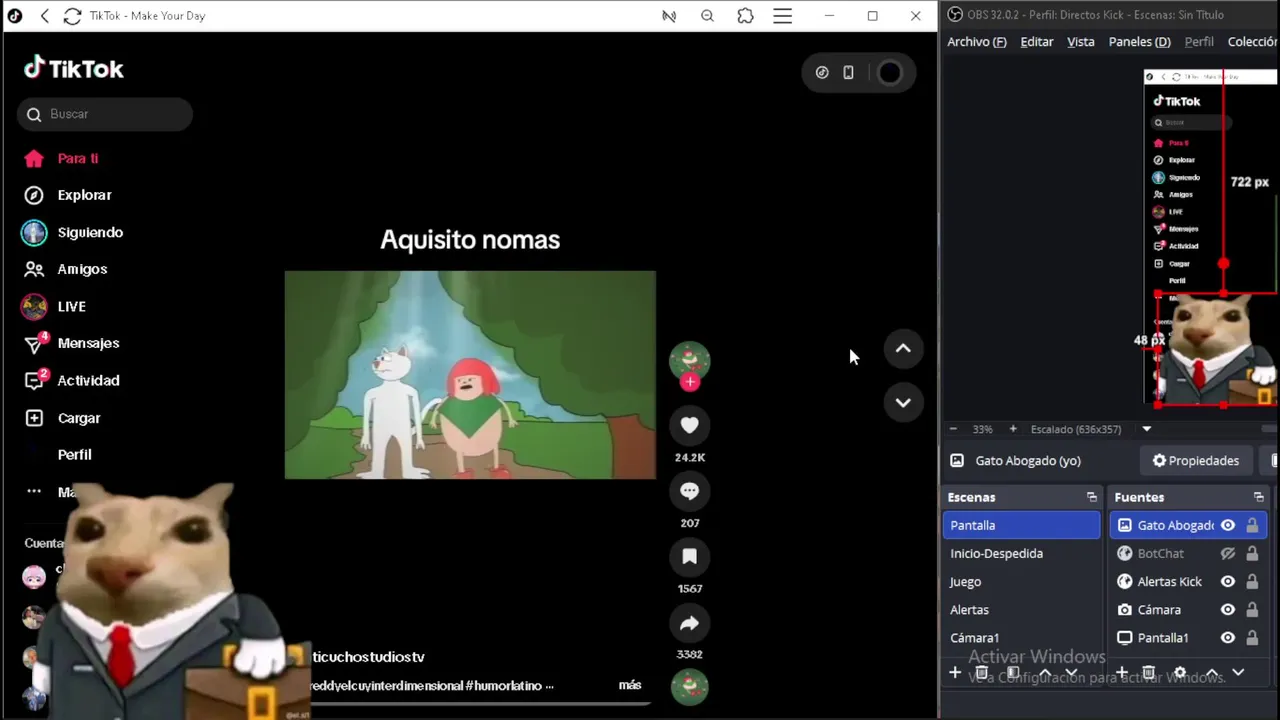Toggle lock on Pantalla1 source
1280x720 pixels.
pyautogui.click(x=1252, y=637)
